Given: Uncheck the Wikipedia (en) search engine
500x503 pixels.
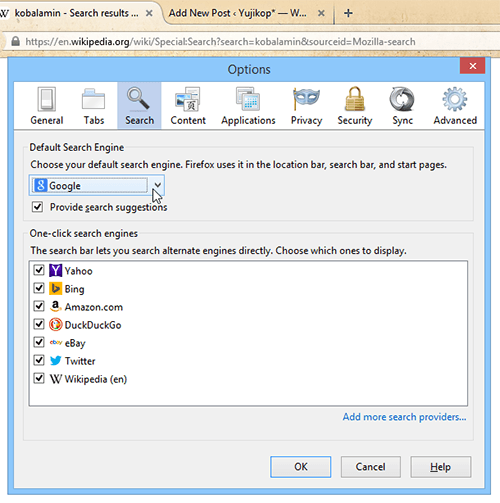Looking at the screenshot, I should (x=39, y=378).
